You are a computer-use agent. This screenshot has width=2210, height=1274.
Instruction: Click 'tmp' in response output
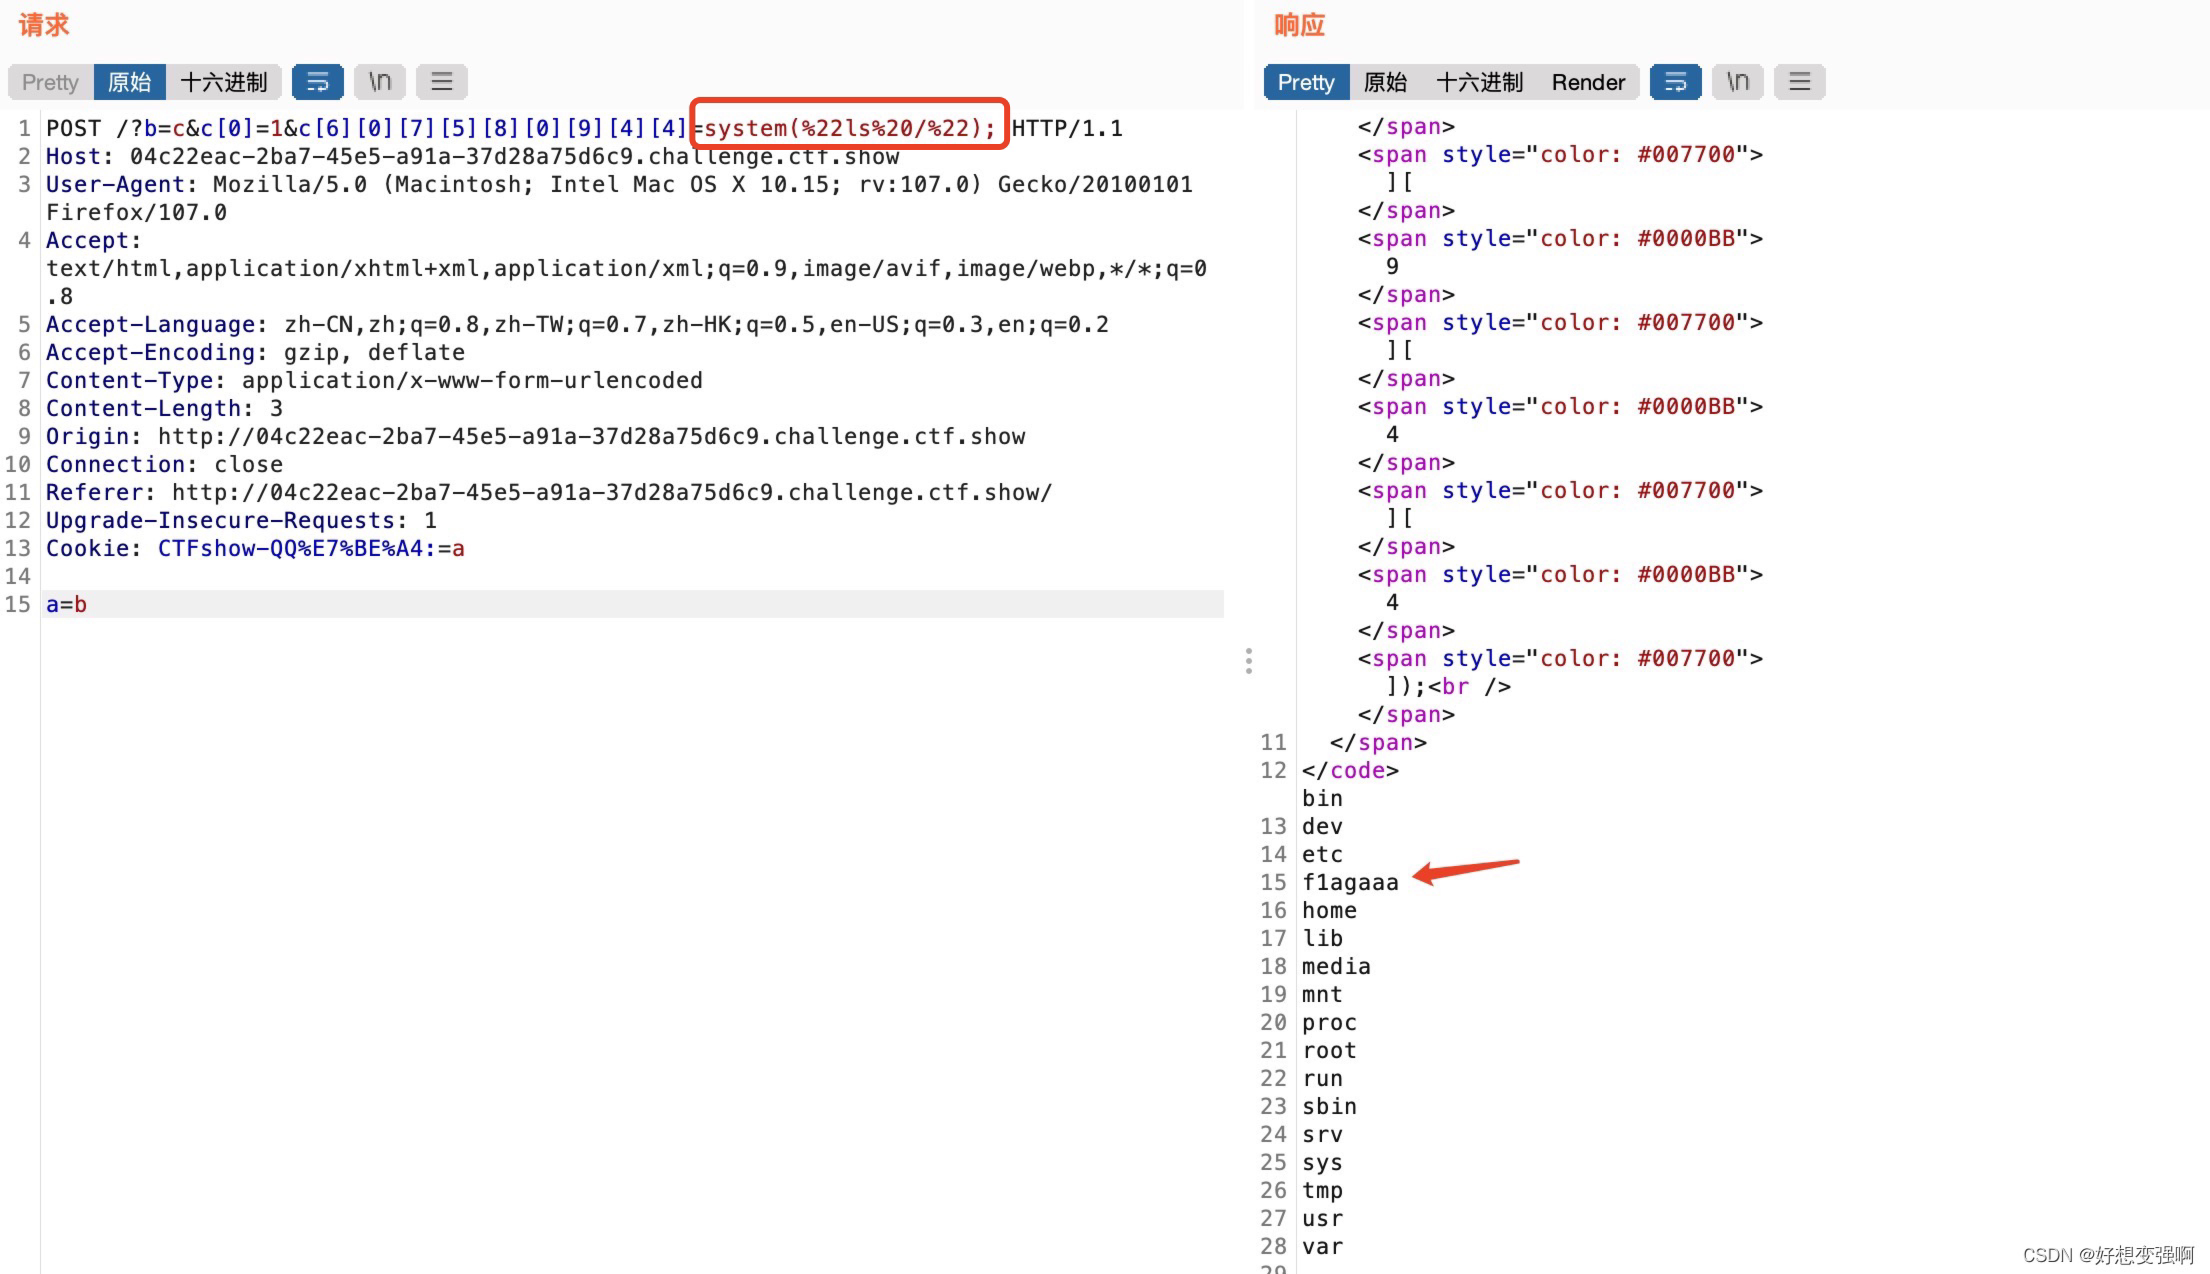tap(1322, 1190)
